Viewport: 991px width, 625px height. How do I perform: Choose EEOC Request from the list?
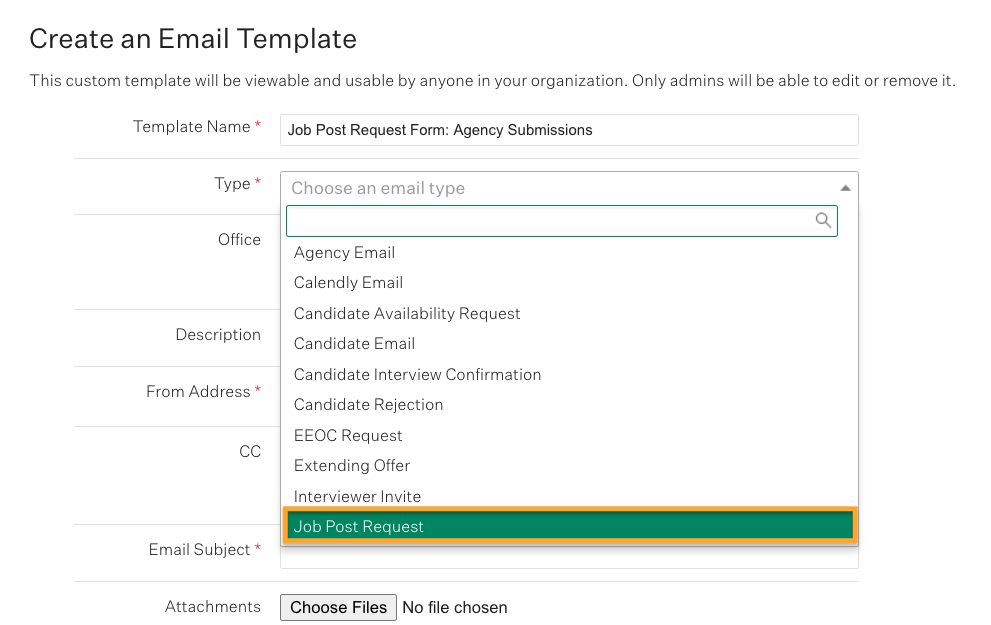[348, 435]
